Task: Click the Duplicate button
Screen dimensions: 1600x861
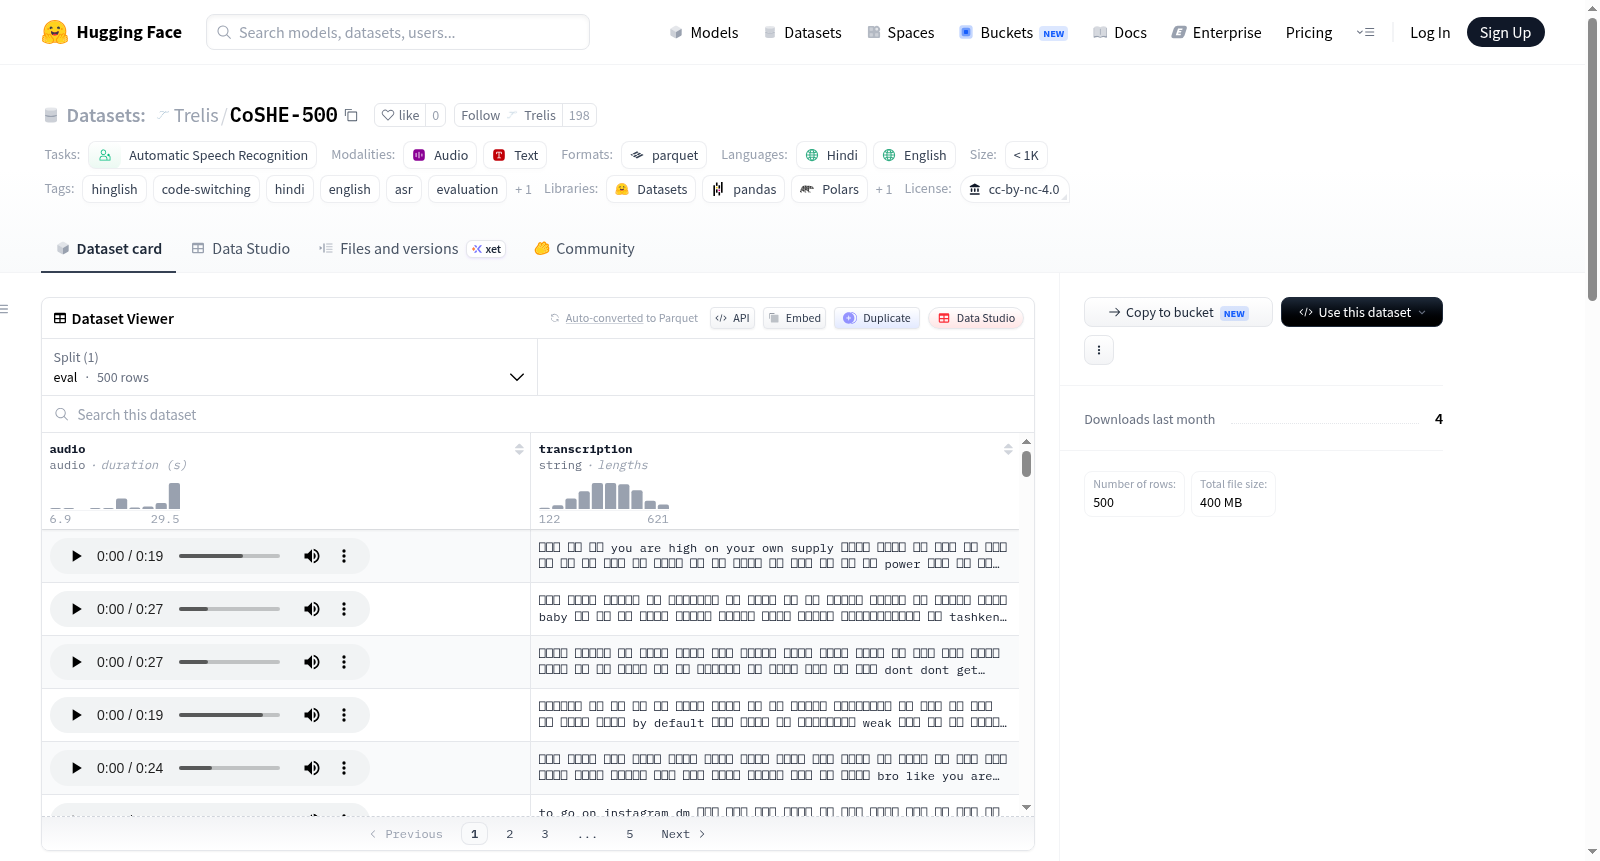Action: [x=877, y=318]
